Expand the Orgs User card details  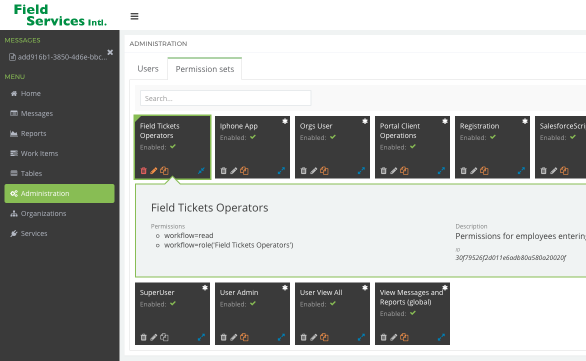point(361,171)
